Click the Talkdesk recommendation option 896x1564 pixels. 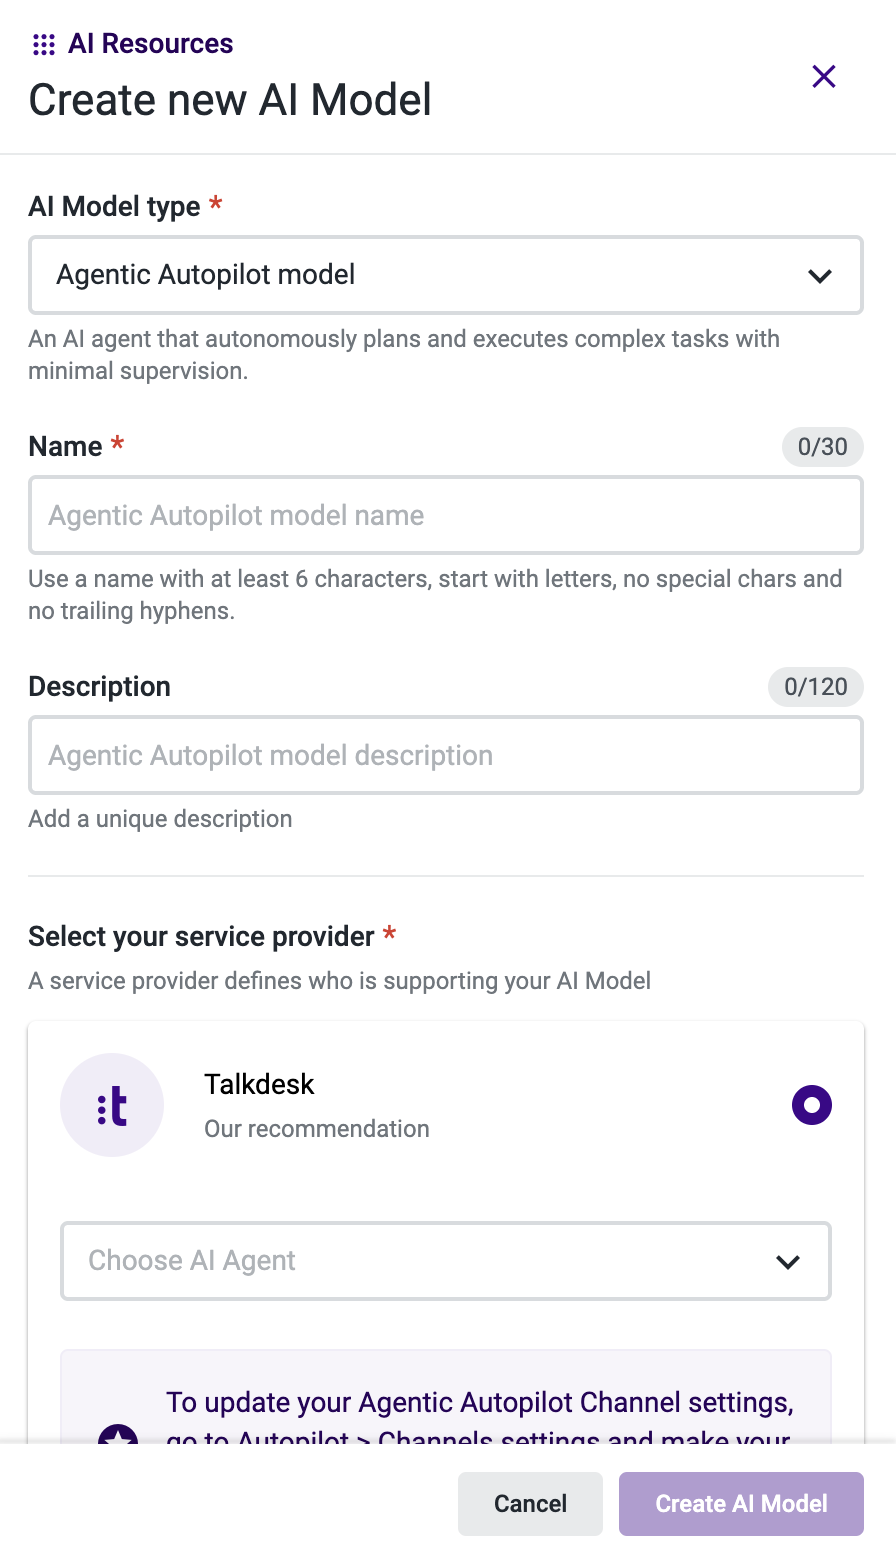click(316, 1128)
